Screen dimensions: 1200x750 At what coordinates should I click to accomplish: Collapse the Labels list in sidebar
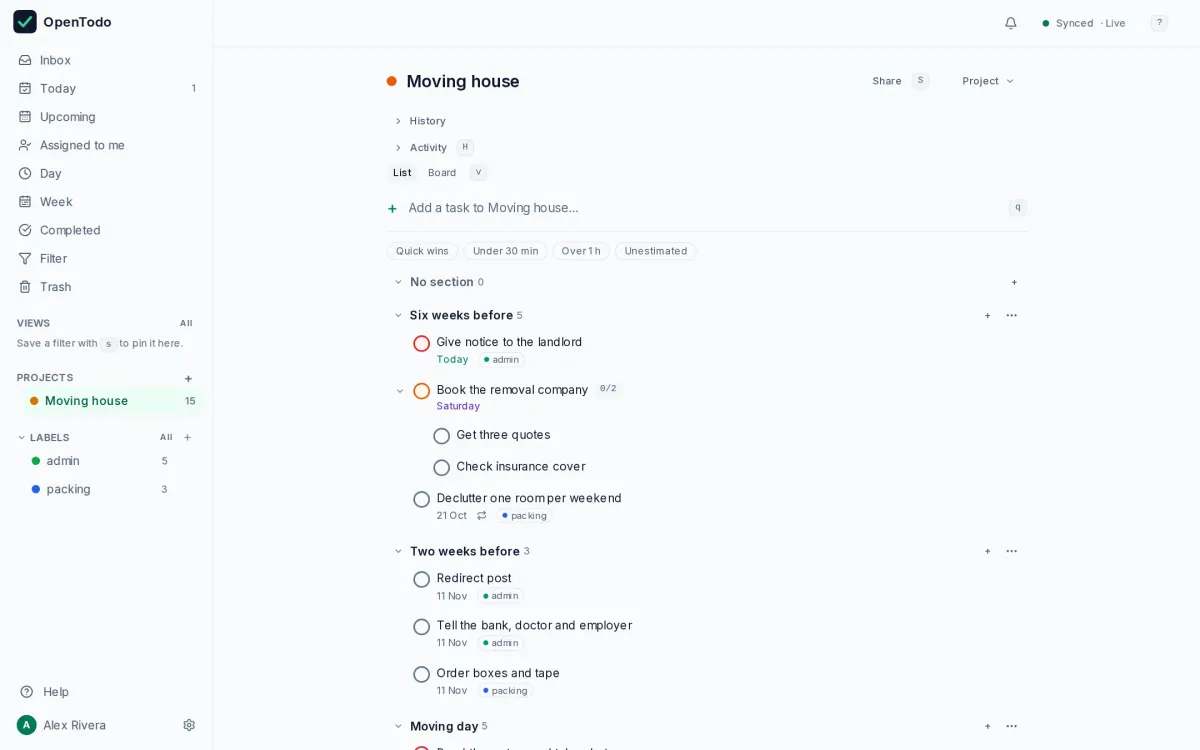coord(22,437)
